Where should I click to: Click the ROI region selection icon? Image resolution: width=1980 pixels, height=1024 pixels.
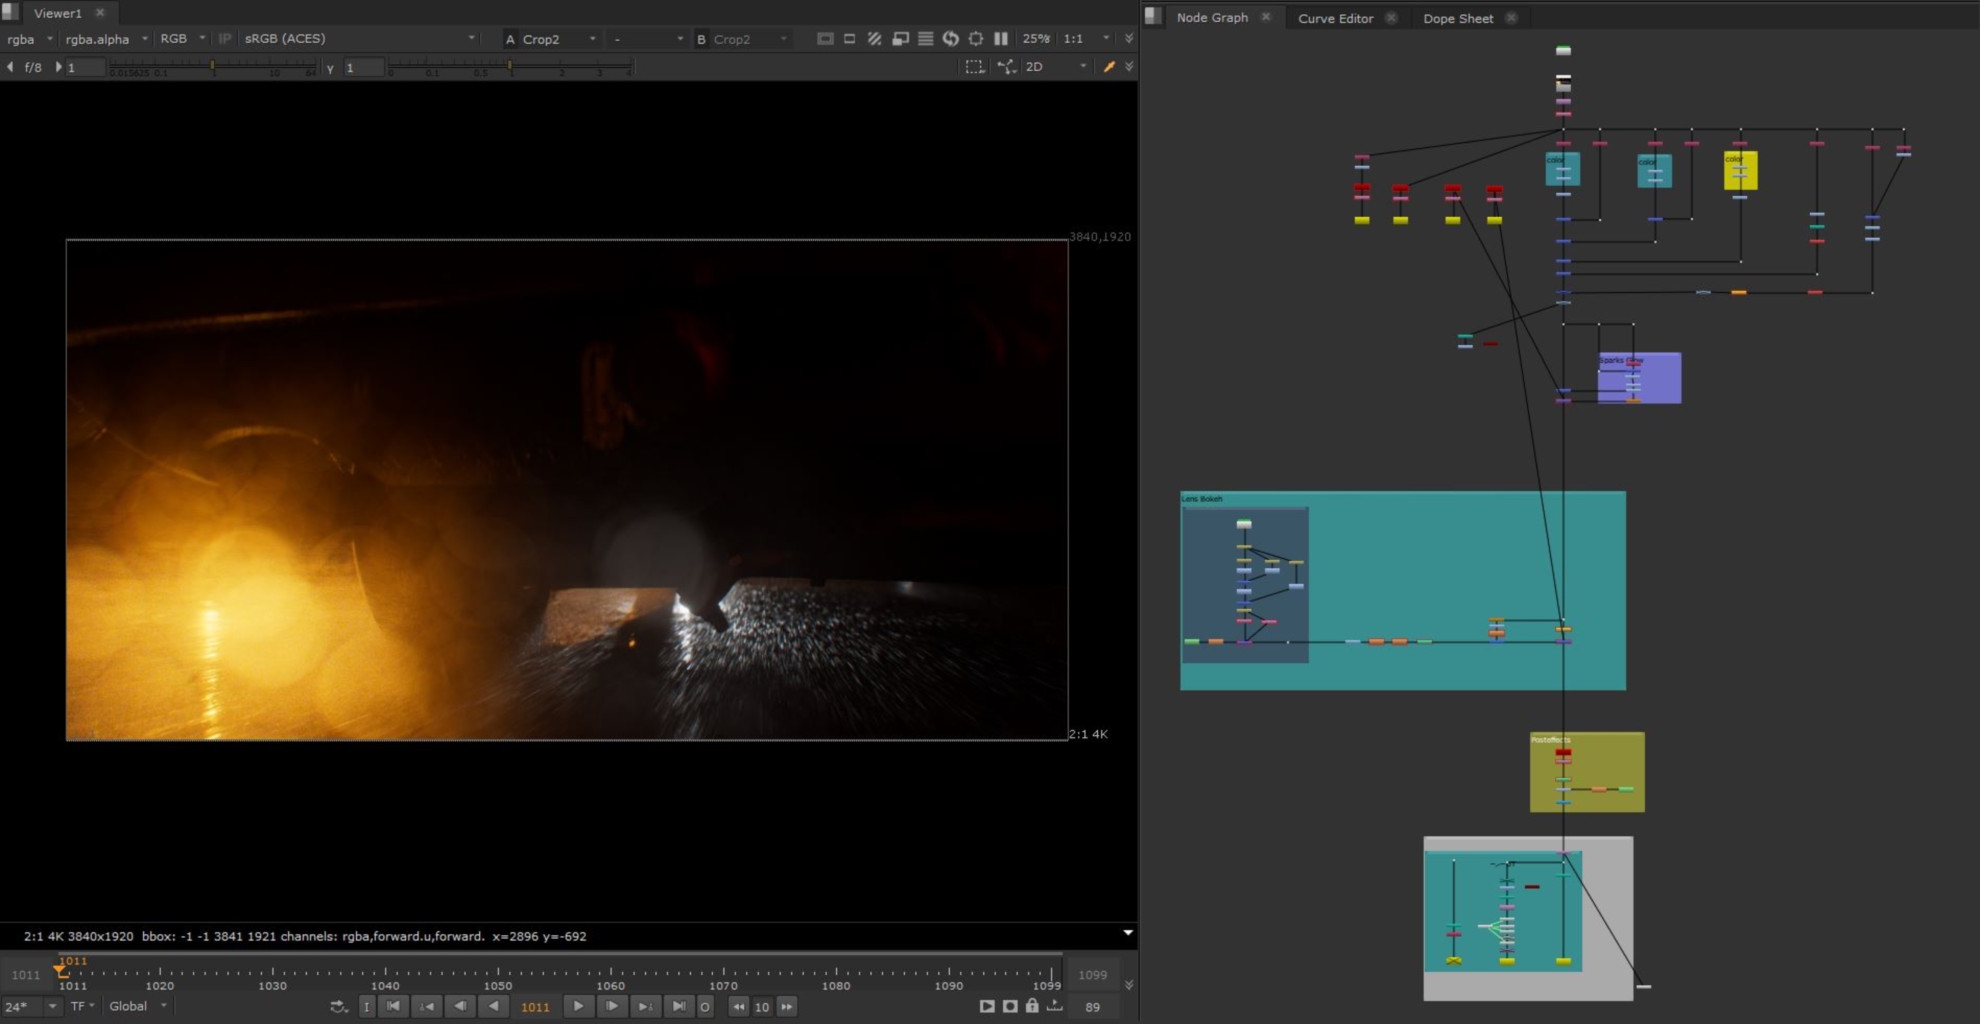974,67
